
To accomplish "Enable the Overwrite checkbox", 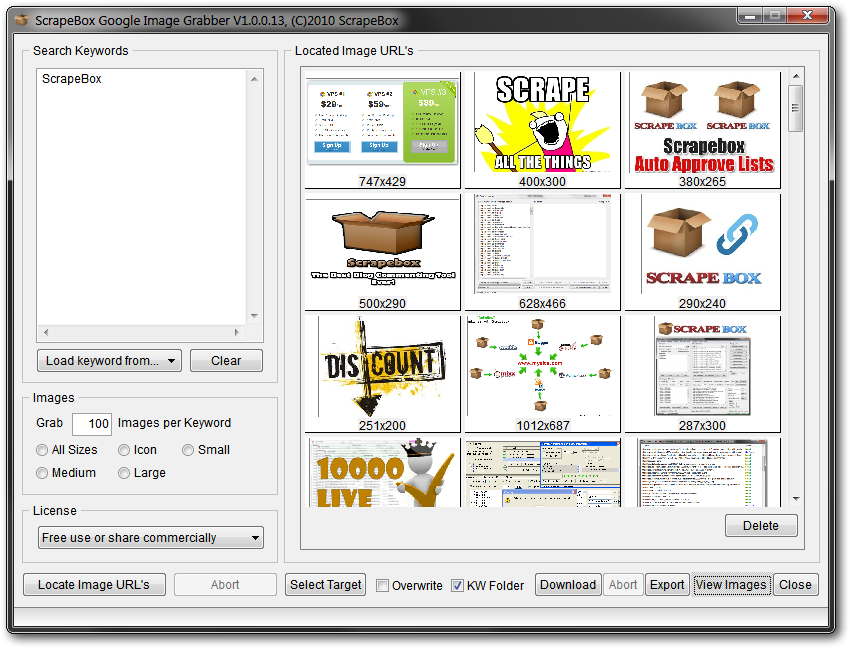I will tap(383, 586).
